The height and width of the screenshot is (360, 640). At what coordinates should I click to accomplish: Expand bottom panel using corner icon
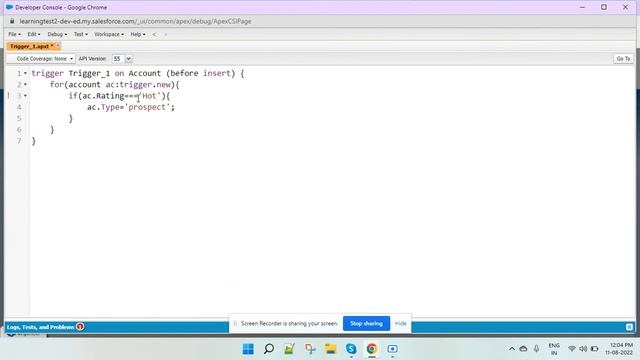[x=629, y=327]
